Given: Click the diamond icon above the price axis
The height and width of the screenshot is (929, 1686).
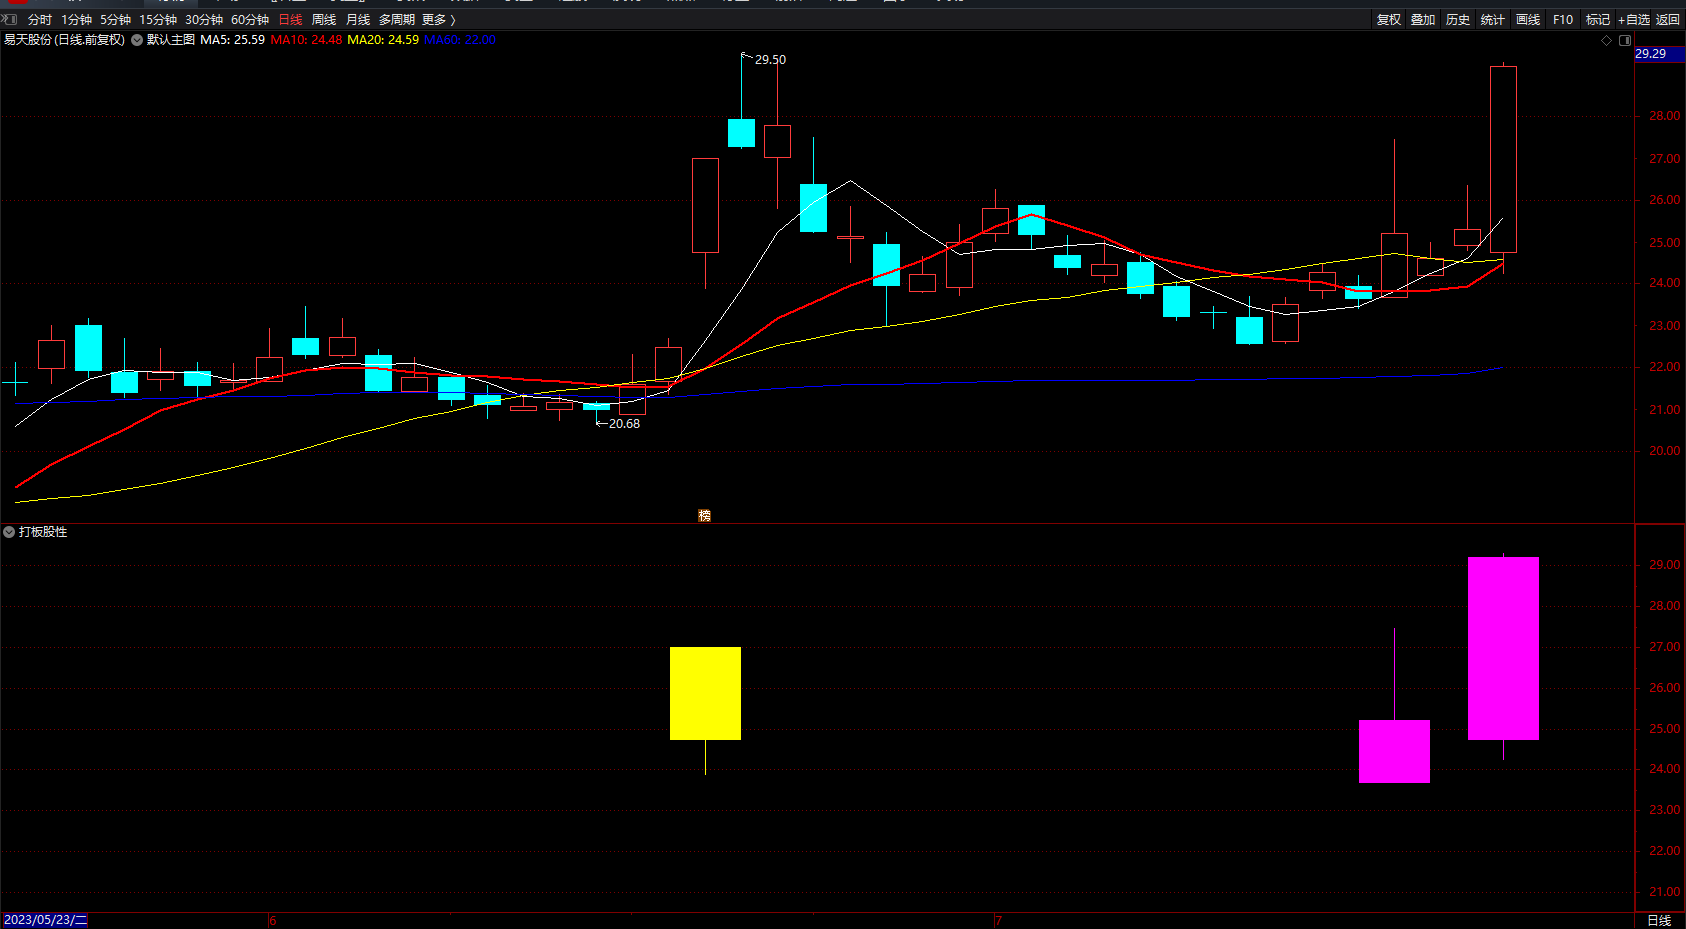Looking at the screenshot, I should coord(1607,40).
